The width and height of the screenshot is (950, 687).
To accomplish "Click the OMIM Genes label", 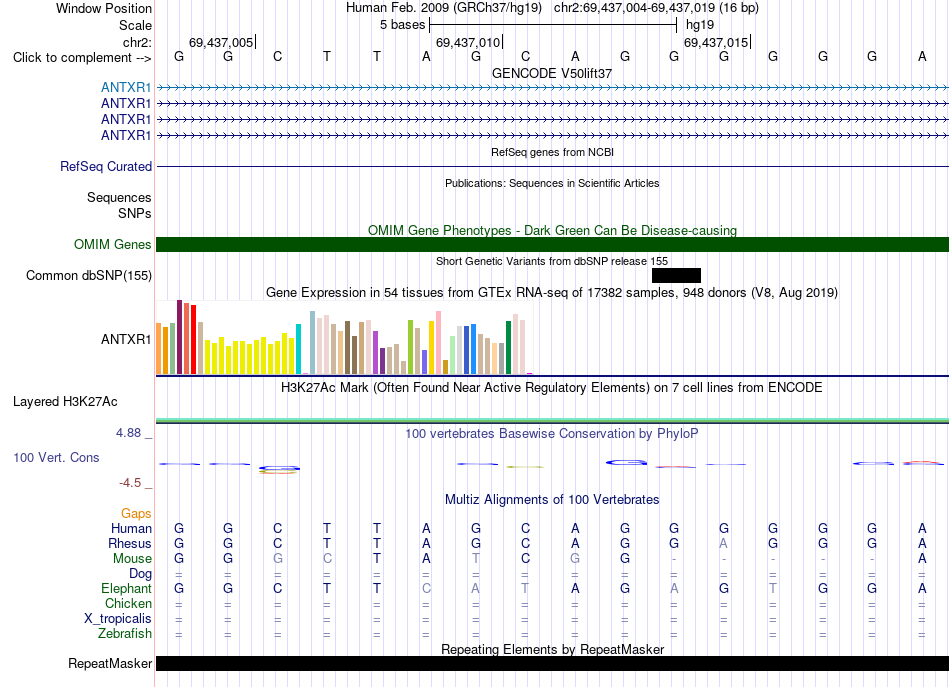I will [113, 244].
